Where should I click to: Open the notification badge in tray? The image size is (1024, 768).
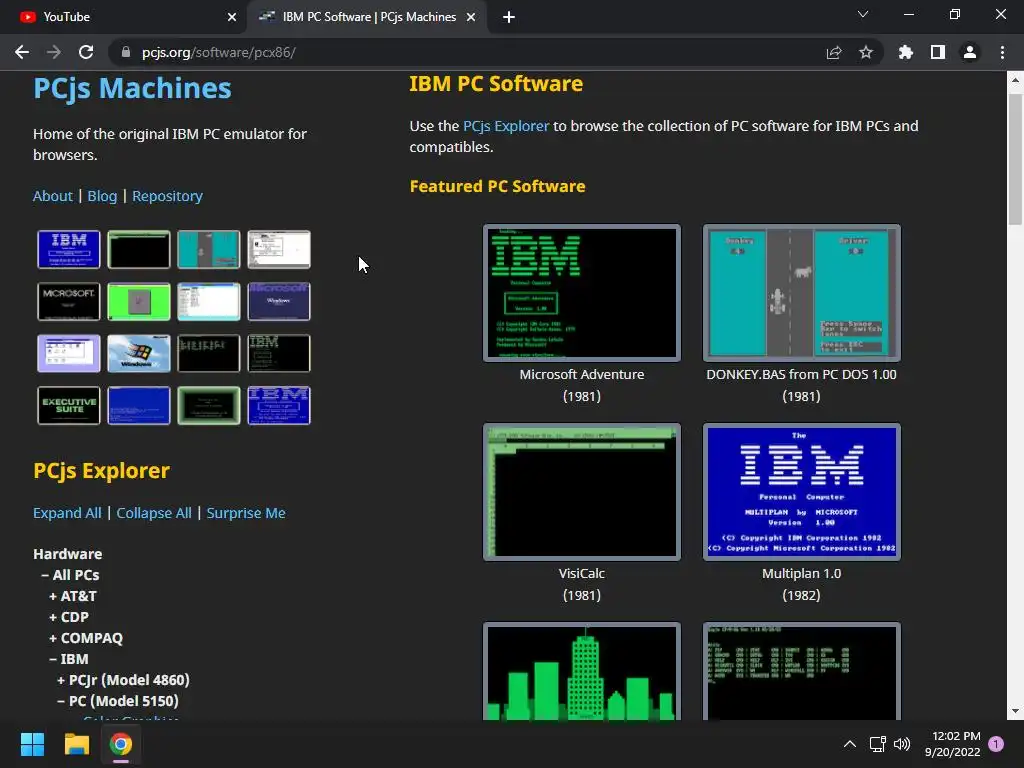(x=996, y=744)
